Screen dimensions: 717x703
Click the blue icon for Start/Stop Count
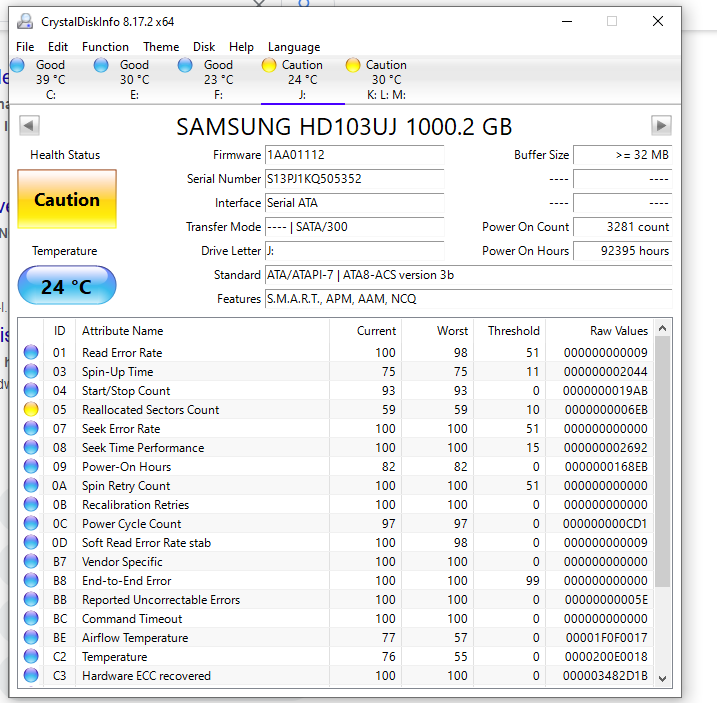pos(31,390)
